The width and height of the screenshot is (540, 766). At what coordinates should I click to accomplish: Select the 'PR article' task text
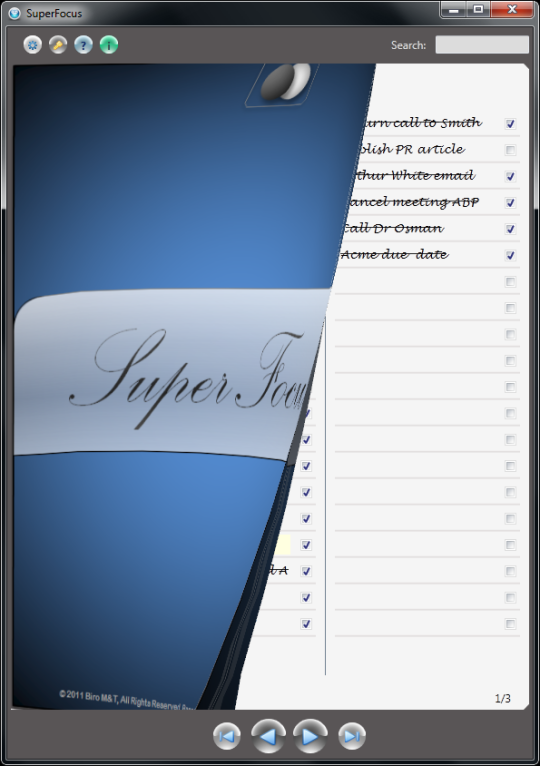(x=412, y=149)
